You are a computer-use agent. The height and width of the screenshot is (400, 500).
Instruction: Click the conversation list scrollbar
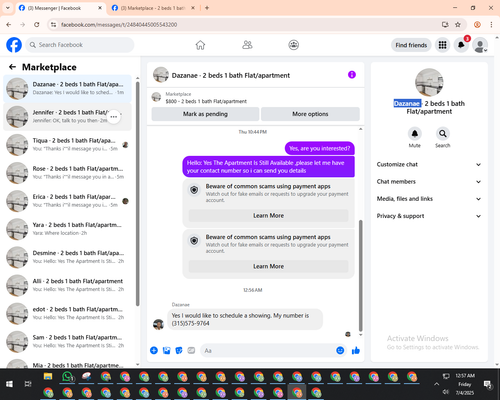point(138,193)
